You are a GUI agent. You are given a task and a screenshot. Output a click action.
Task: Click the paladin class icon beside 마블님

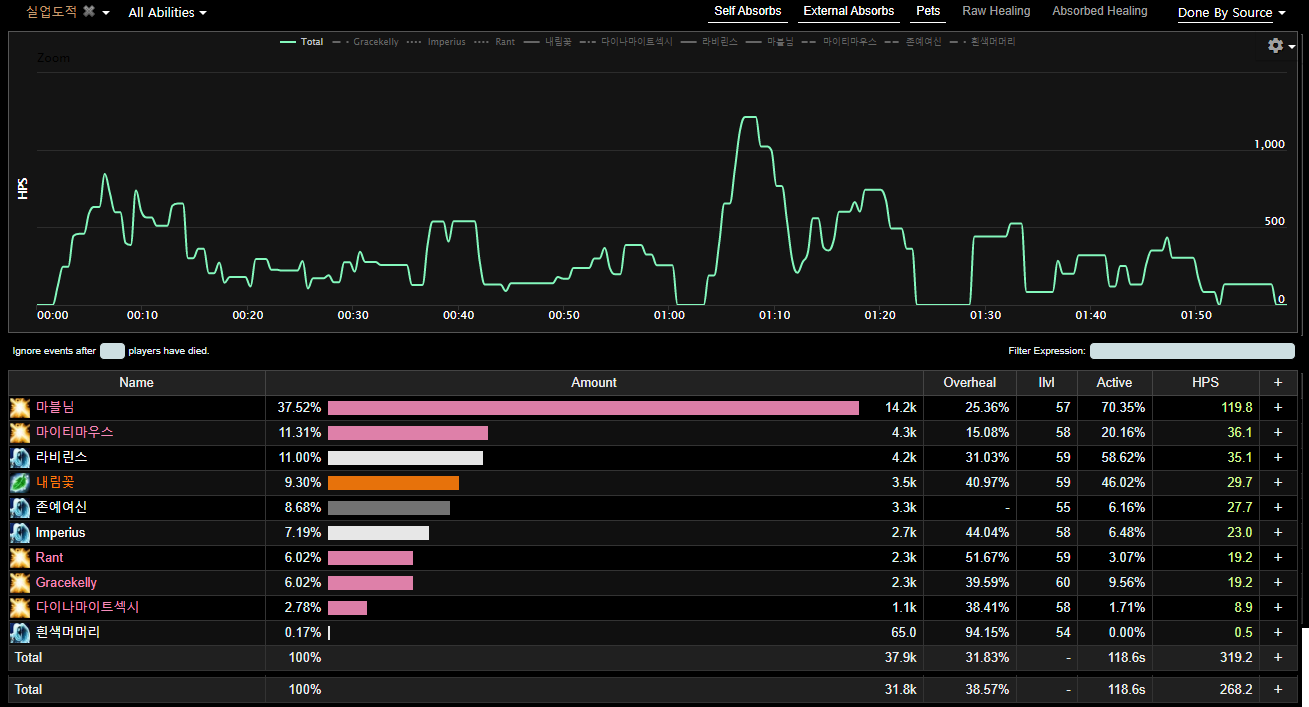20,407
